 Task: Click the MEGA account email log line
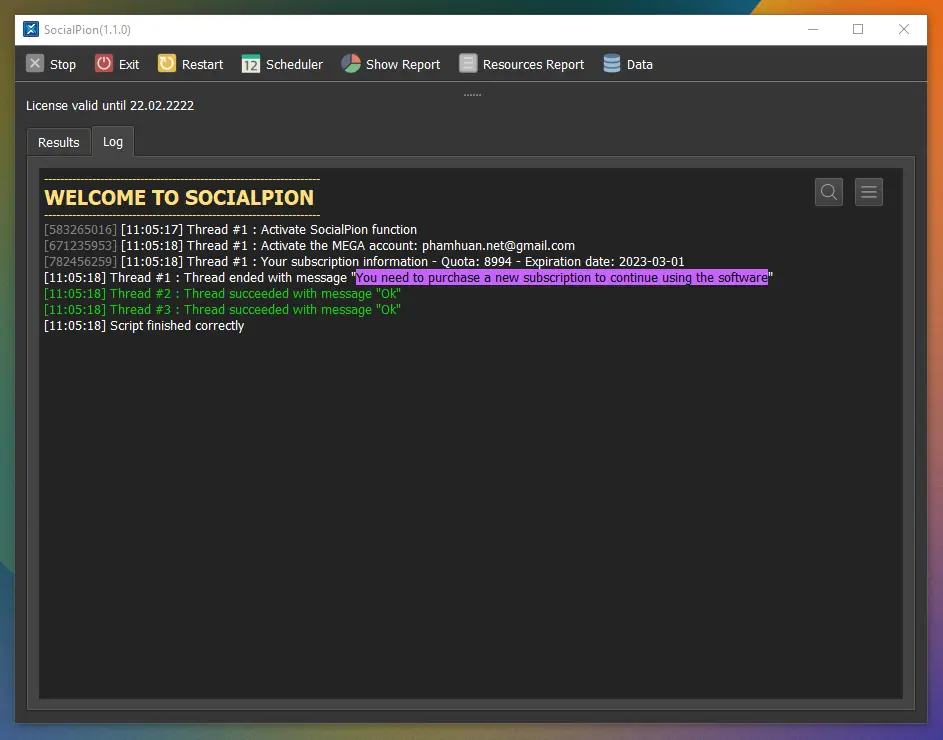[309, 245]
